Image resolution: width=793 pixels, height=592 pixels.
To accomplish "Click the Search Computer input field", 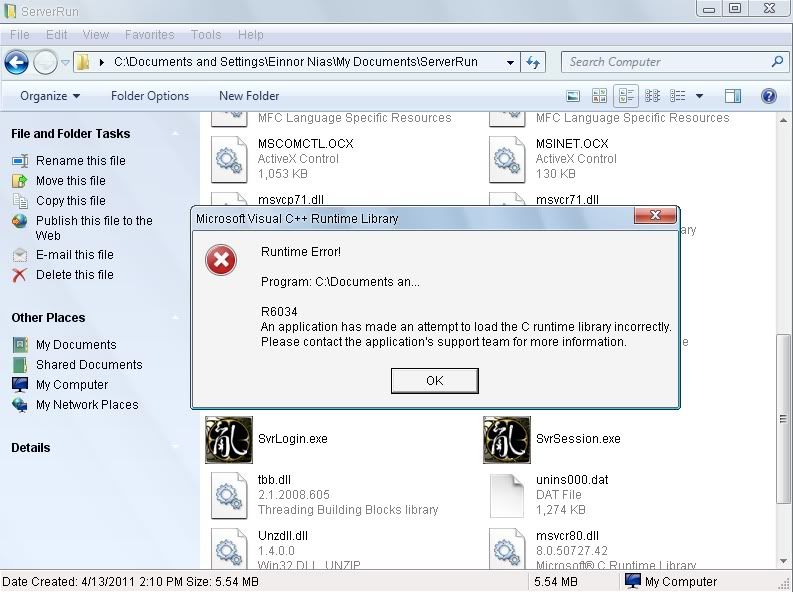I will (665, 62).
